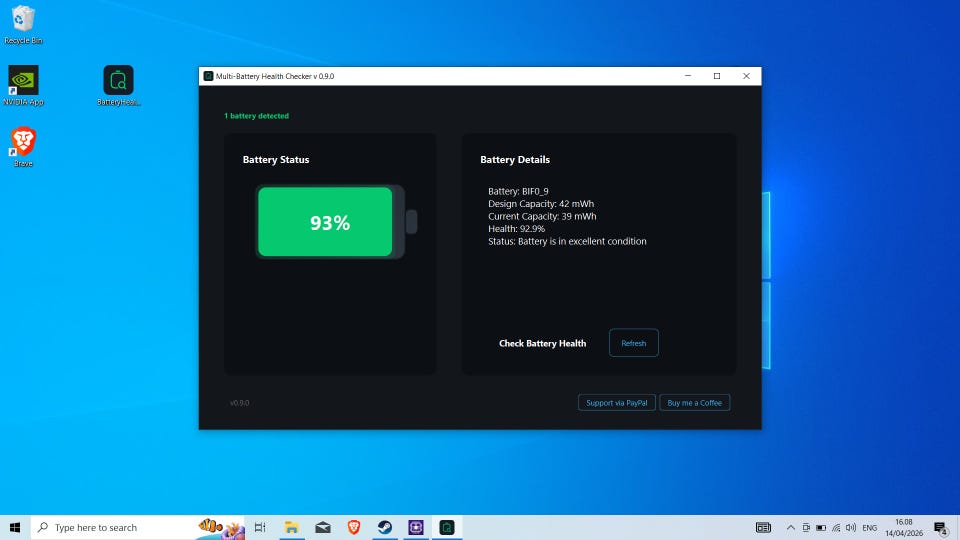Open the Mail app from the taskbar
This screenshot has width=960, height=540.
pyautogui.click(x=323, y=527)
